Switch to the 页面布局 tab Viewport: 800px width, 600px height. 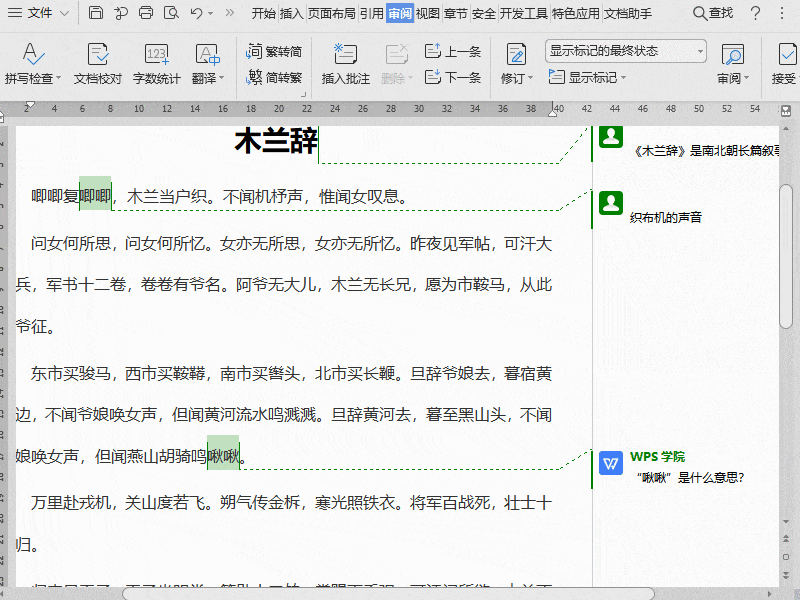click(331, 13)
